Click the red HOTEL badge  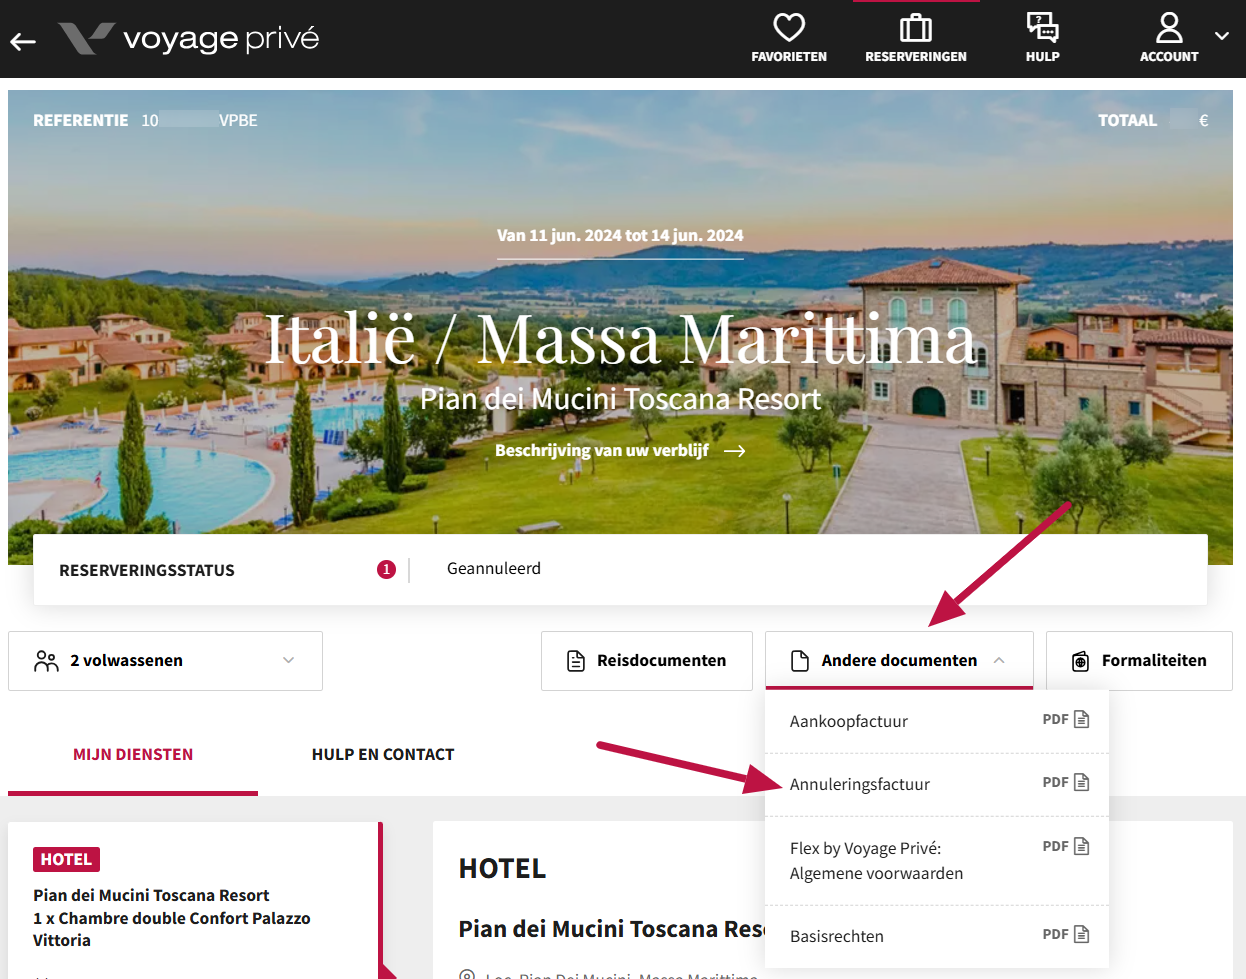[x=66, y=859]
